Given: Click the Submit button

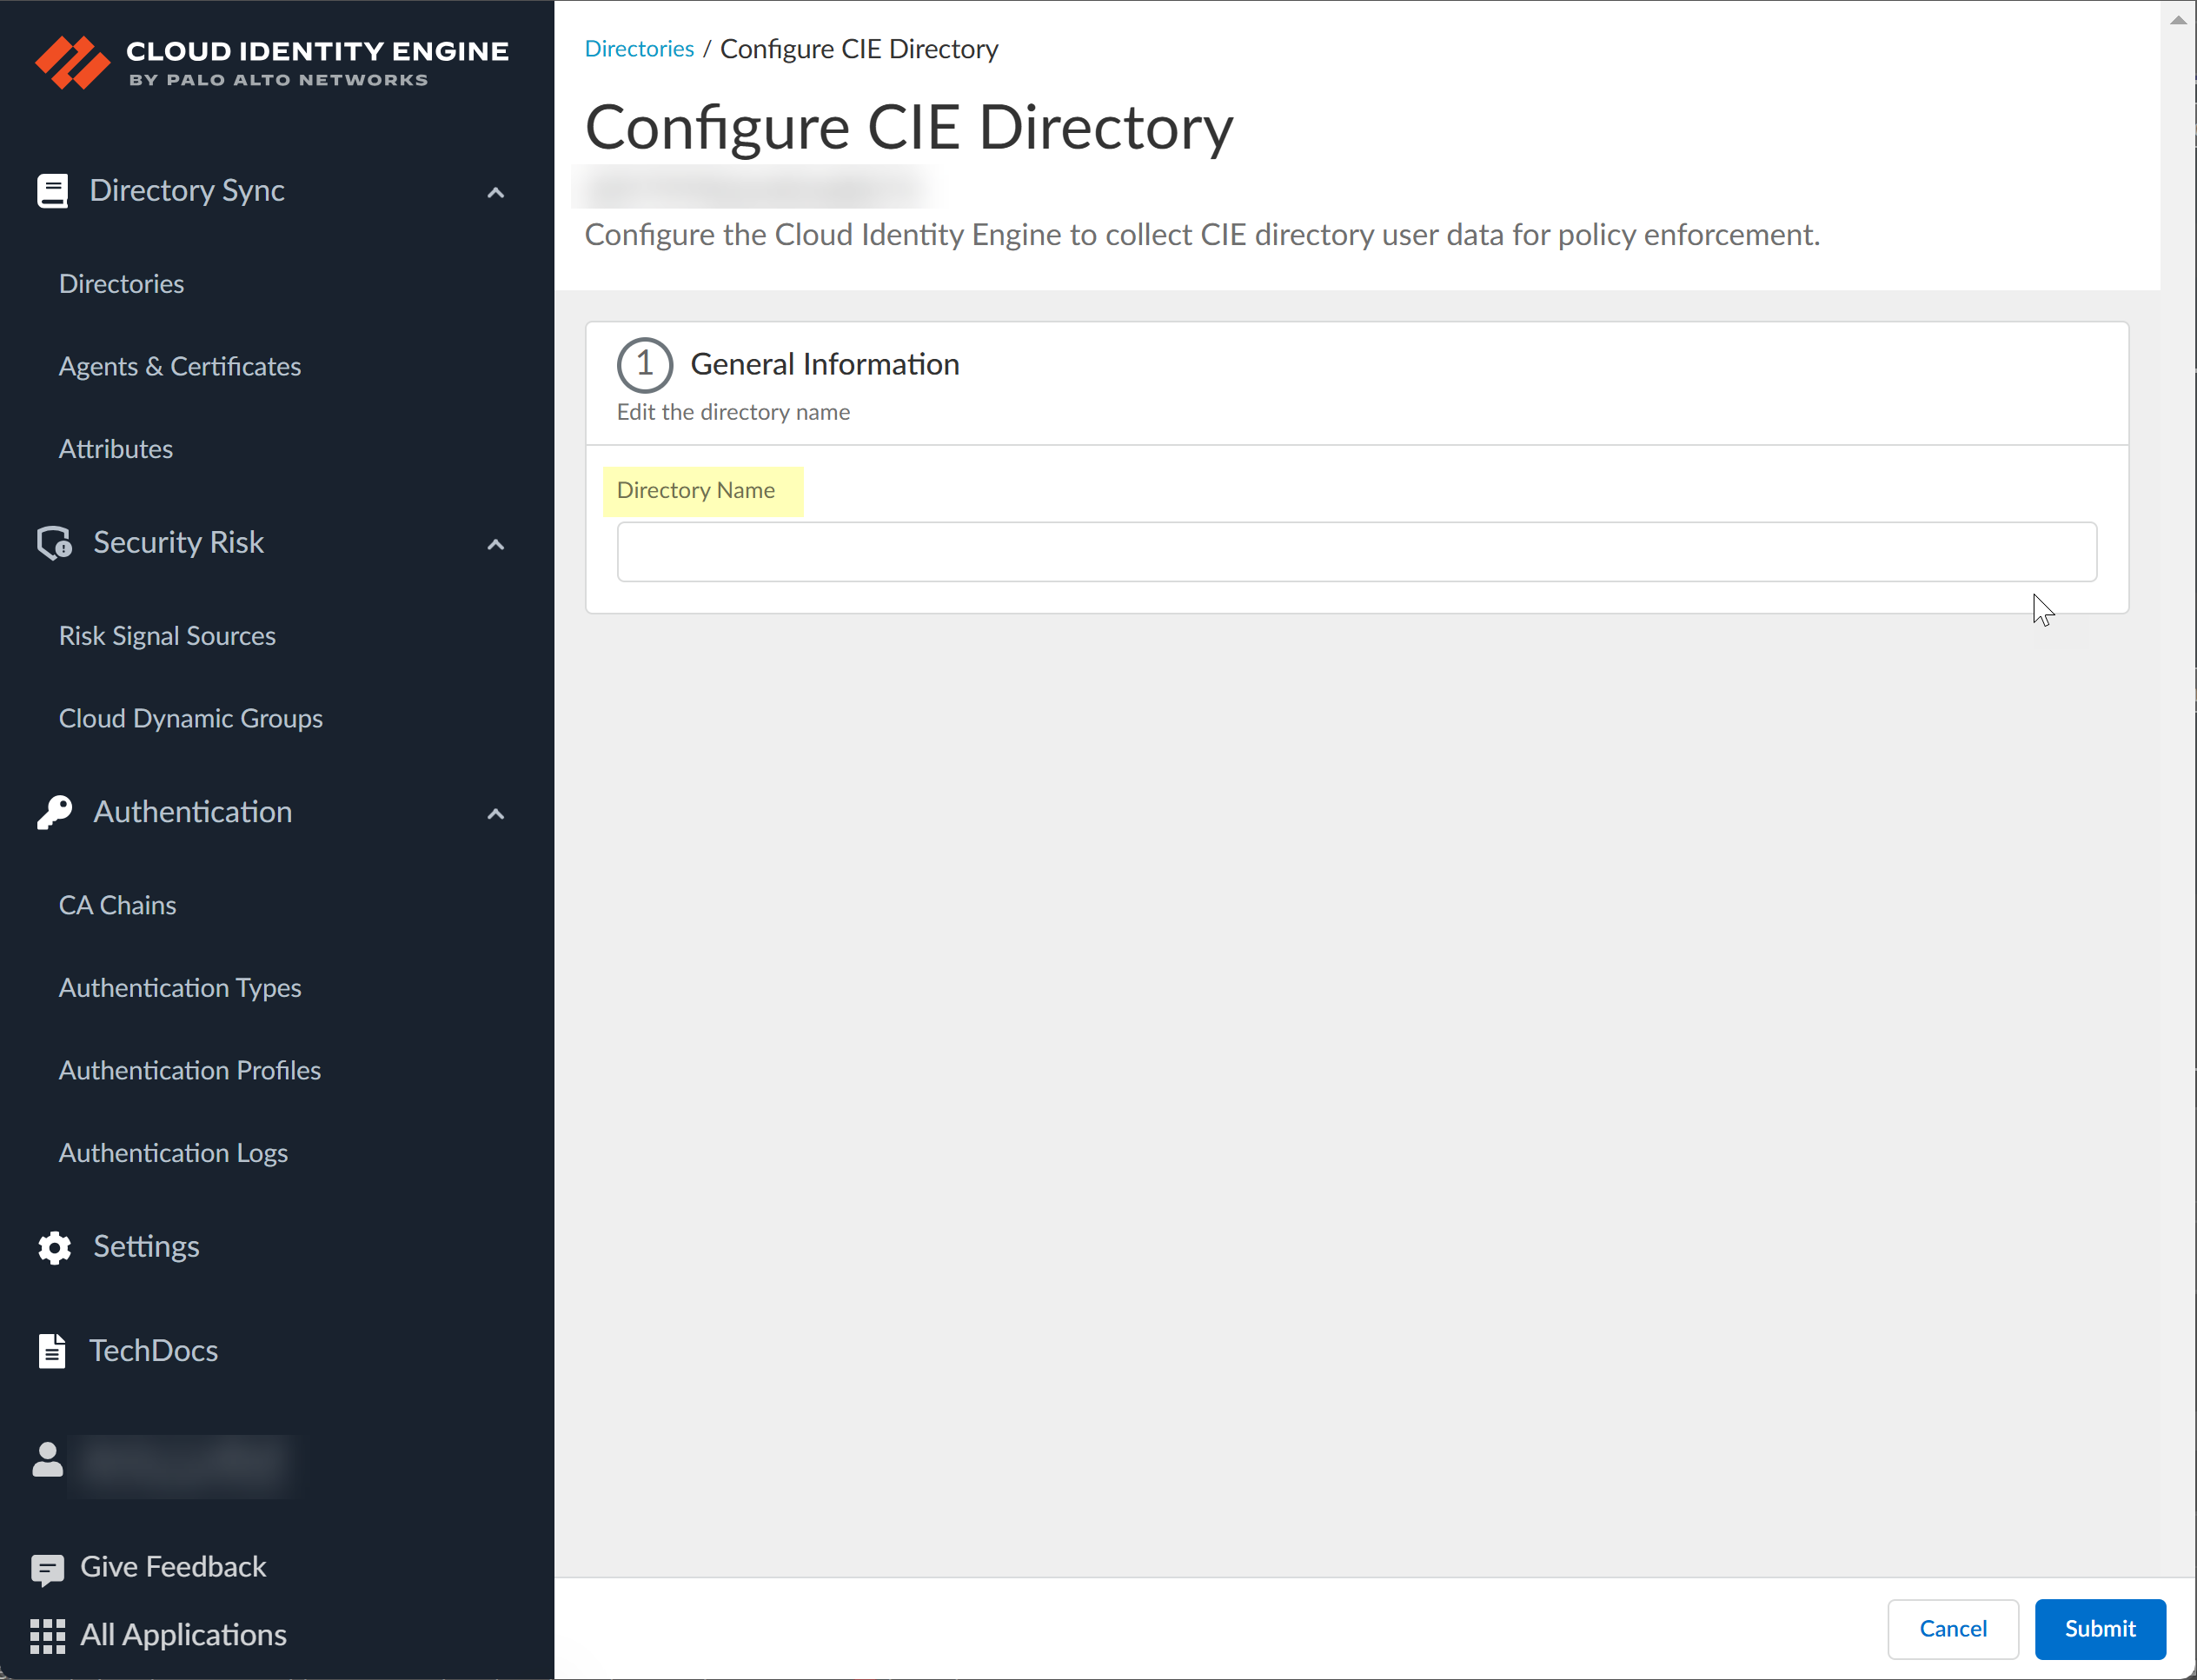Looking at the screenshot, I should (2099, 1628).
